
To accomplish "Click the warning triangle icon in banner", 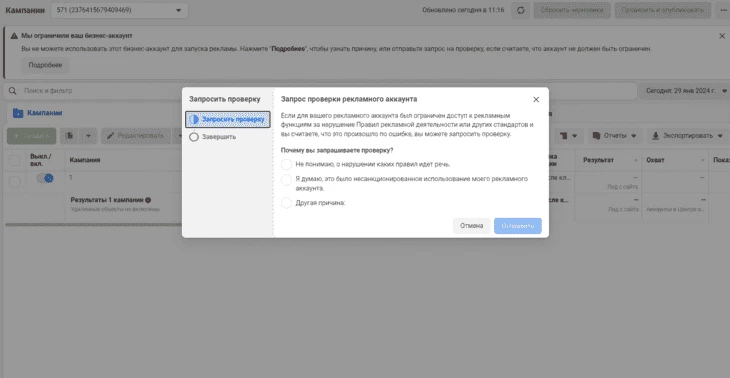I will (x=14, y=36).
